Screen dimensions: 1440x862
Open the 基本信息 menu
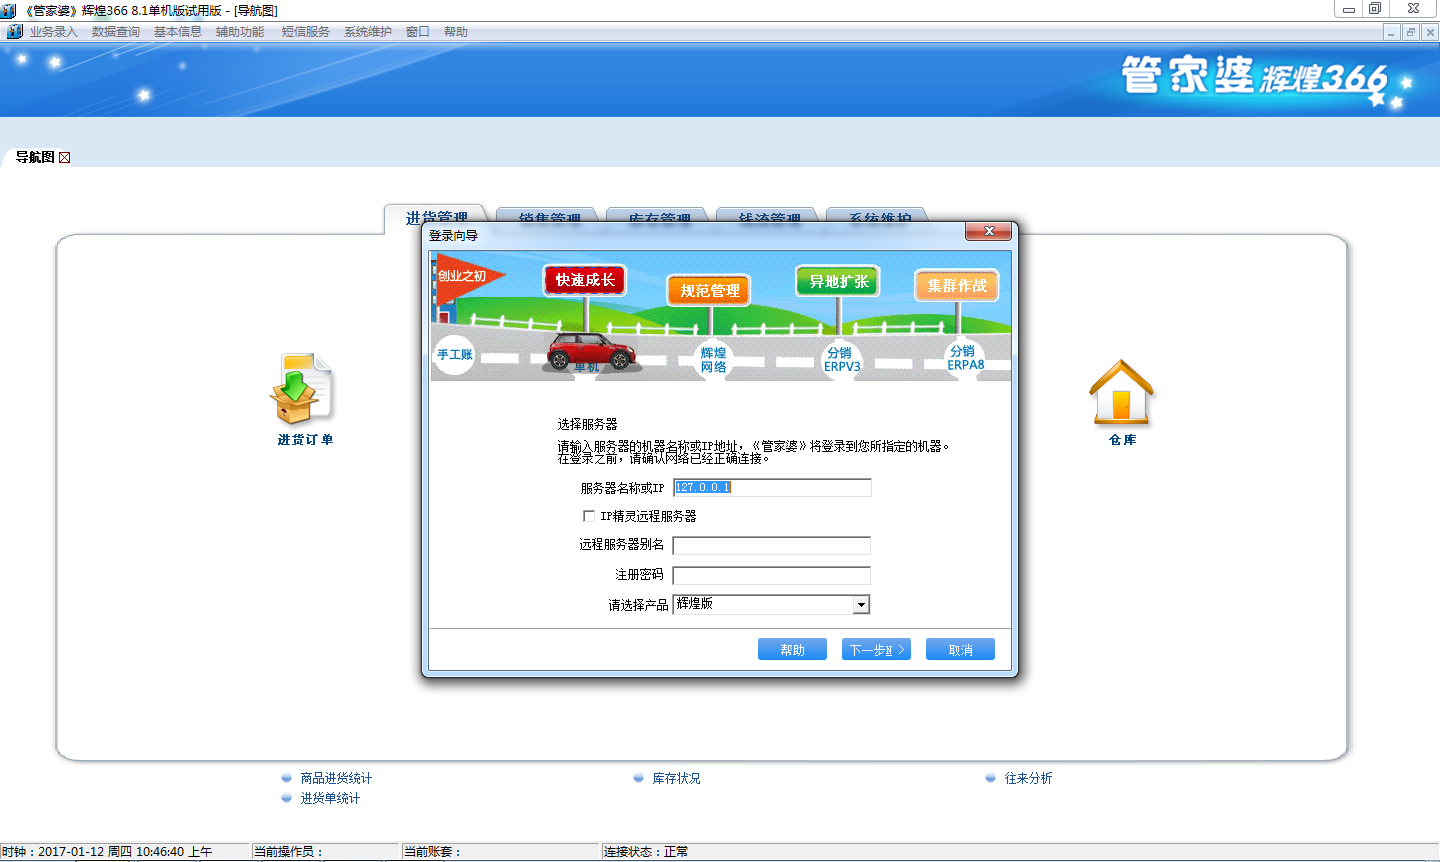click(x=178, y=32)
